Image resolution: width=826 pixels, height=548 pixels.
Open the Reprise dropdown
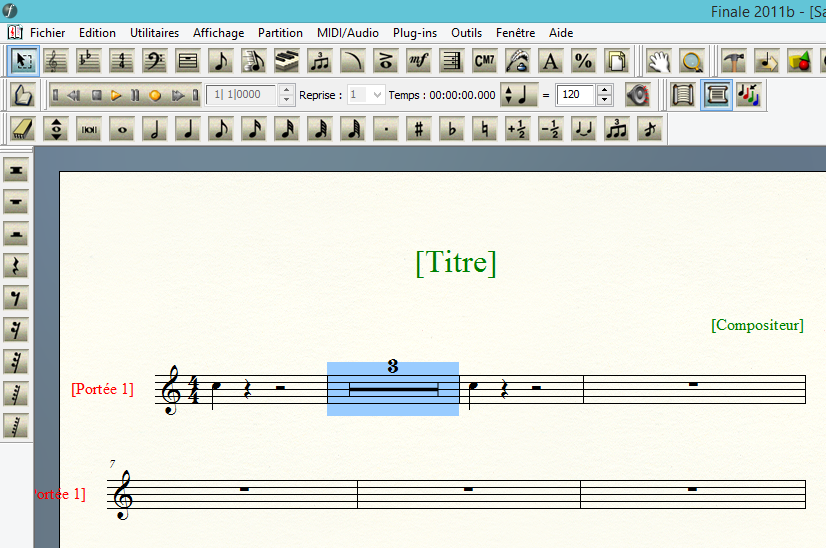point(376,95)
